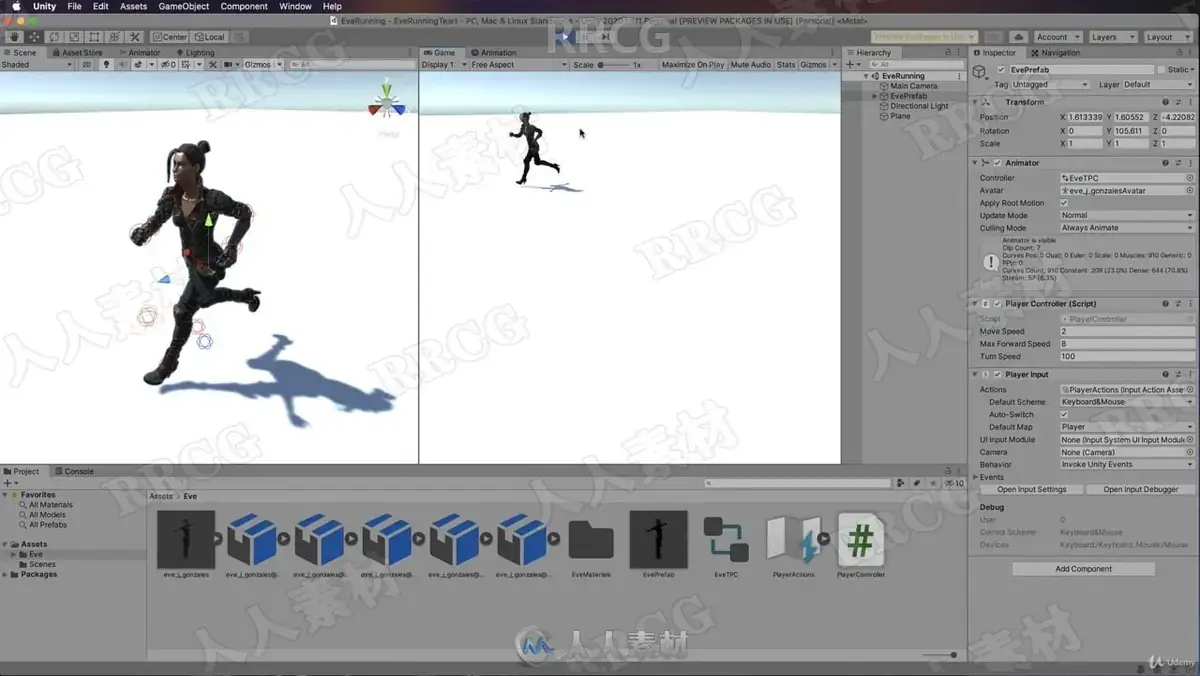This screenshot has height=676, width=1200.
Task: Open the Tag Untagged dropdown
Action: click(1052, 85)
